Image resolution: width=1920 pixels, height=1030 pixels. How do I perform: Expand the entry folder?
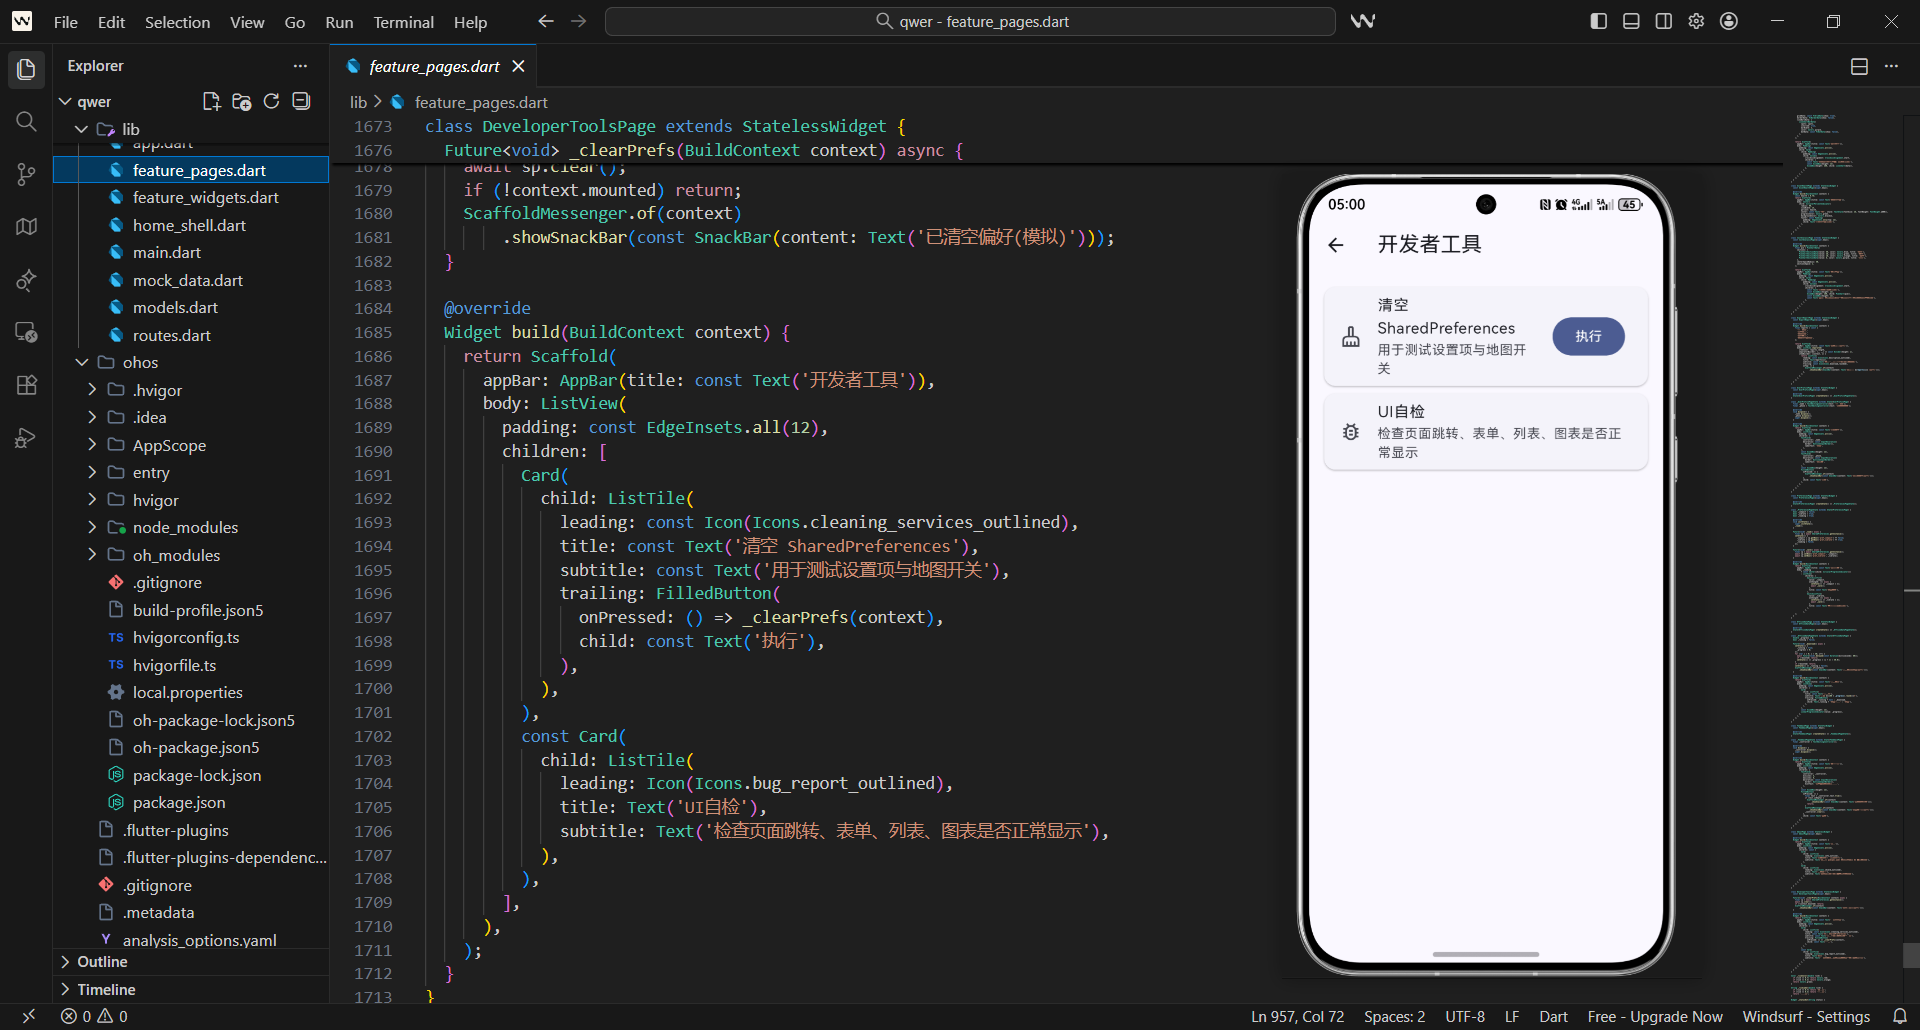[92, 472]
